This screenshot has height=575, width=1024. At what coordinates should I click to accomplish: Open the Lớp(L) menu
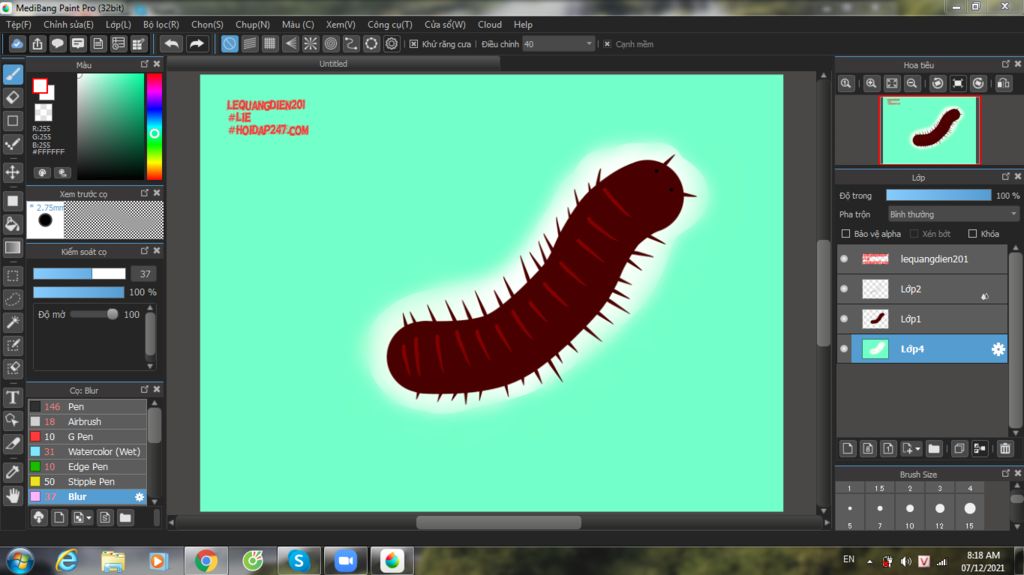(x=118, y=24)
